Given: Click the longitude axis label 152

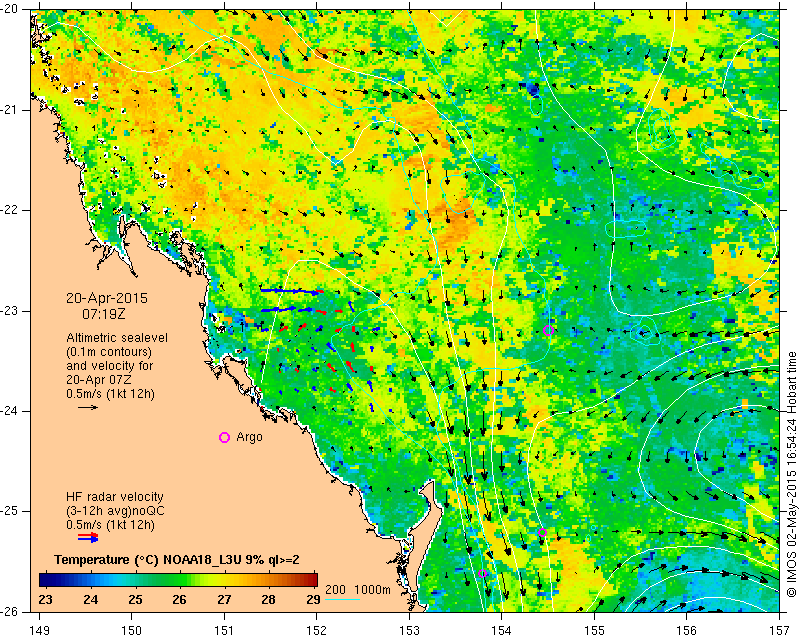Looking at the screenshot, I should pyautogui.click(x=317, y=631).
